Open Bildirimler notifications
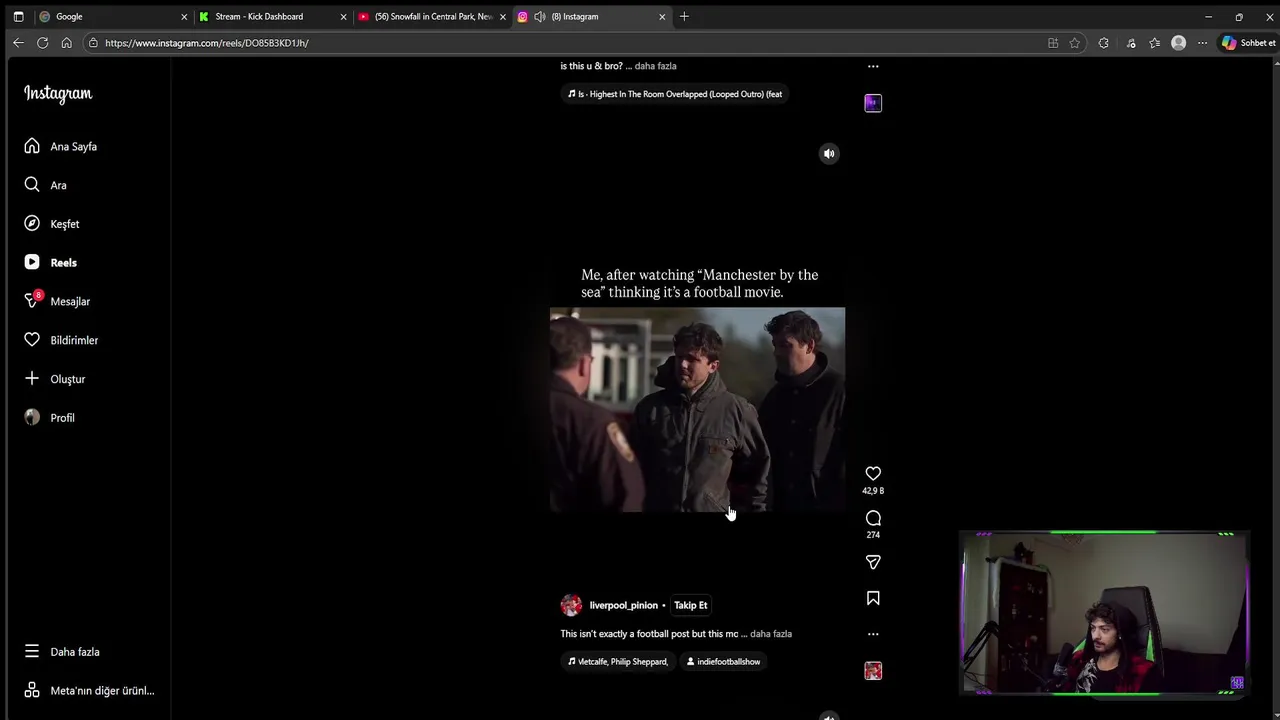This screenshot has height=720, width=1280. click(61, 340)
